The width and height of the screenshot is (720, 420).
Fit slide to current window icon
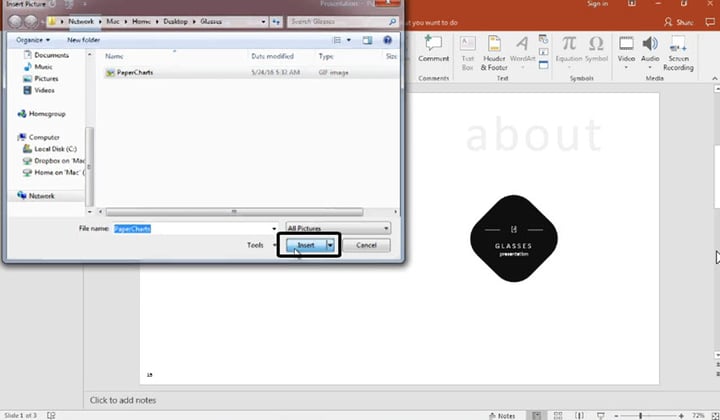click(x=714, y=415)
